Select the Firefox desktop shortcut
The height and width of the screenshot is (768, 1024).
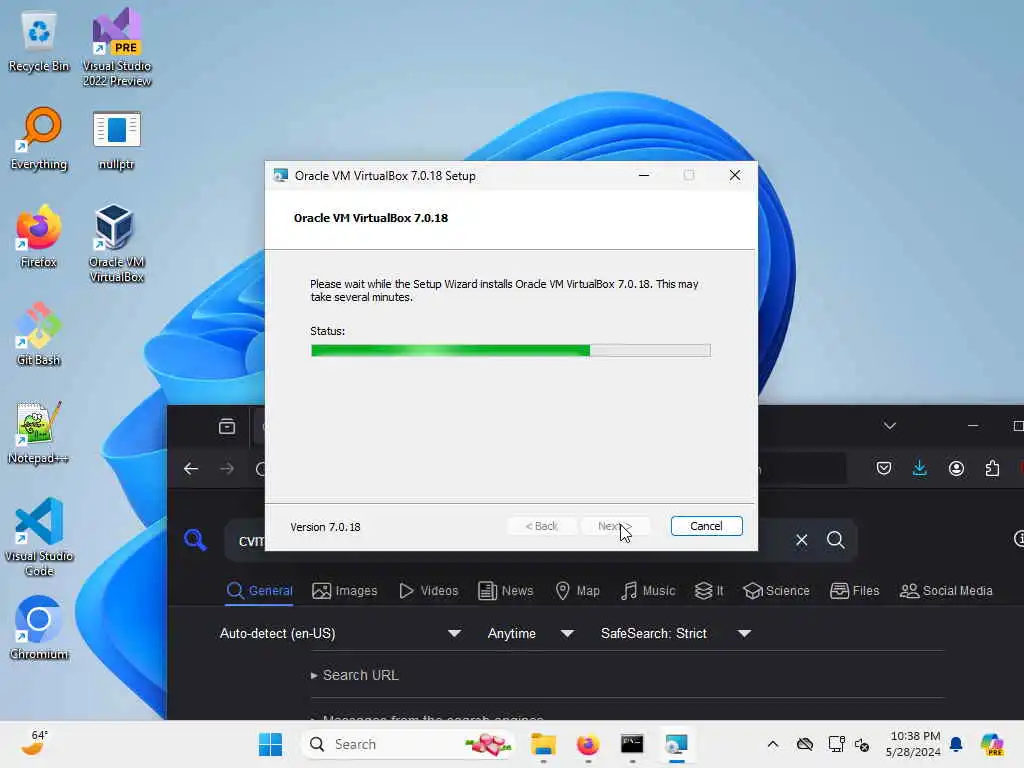(39, 236)
